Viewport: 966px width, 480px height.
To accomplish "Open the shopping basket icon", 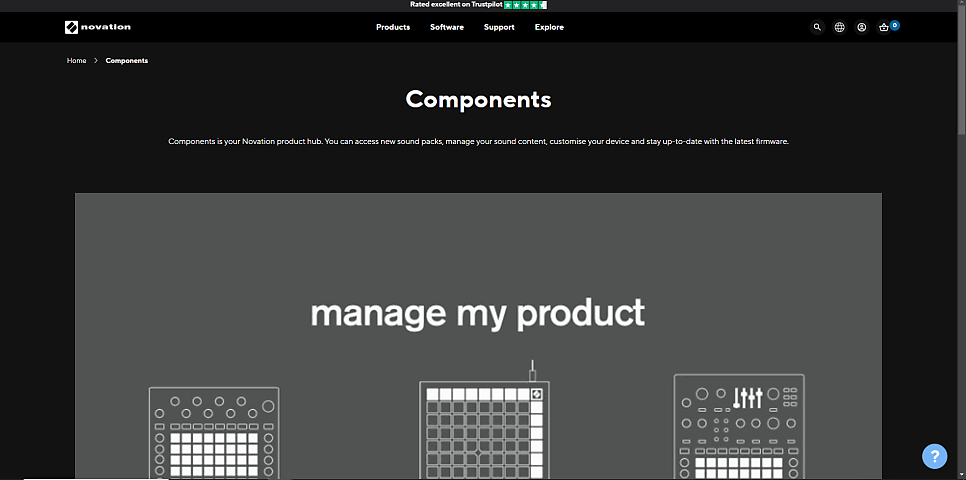I will [883, 27].
